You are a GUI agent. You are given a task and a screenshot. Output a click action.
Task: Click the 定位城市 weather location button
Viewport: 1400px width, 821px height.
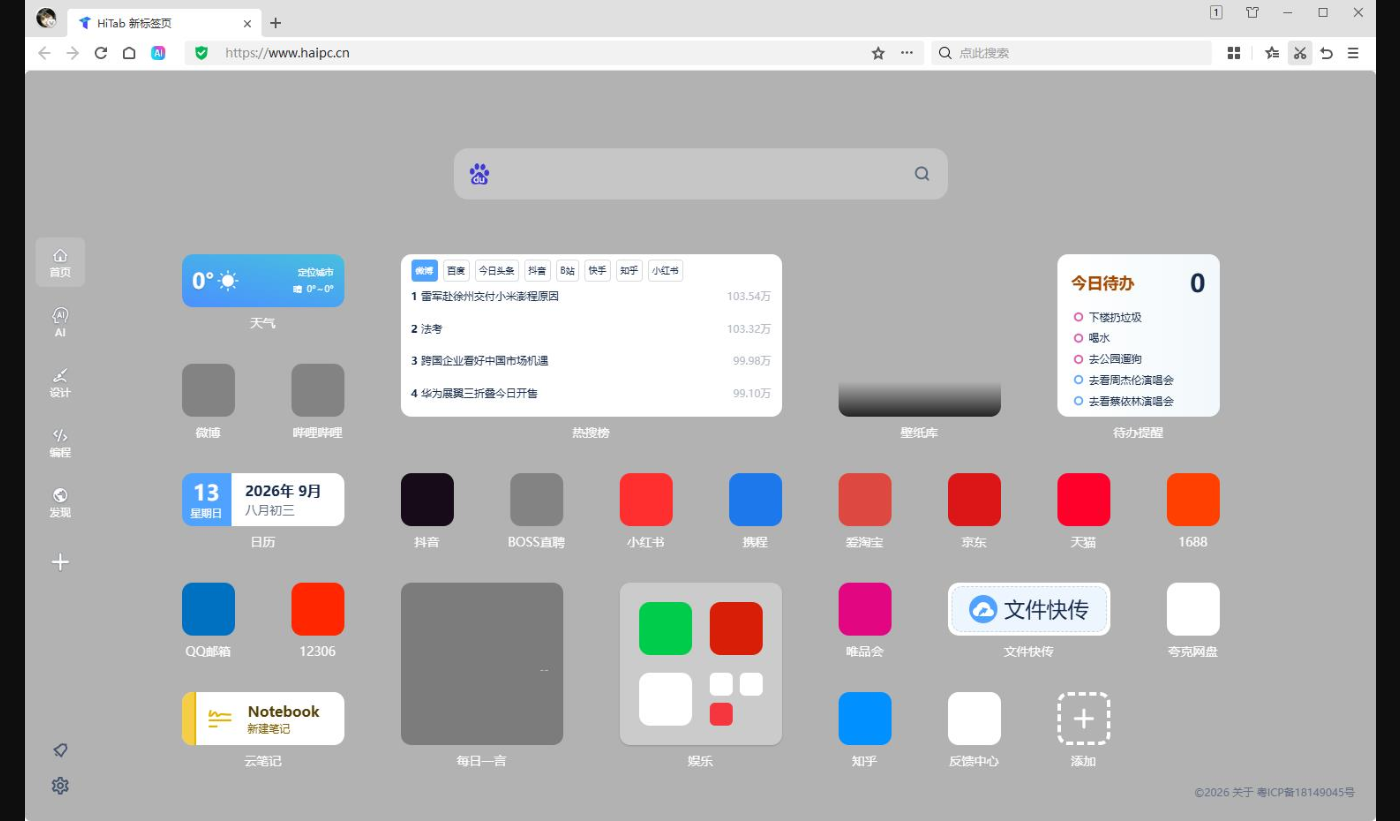pos(315,272)
